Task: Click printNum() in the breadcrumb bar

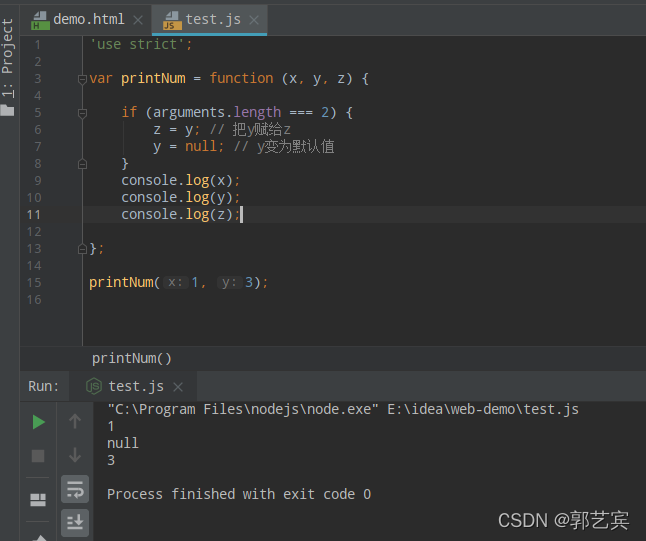Action: (131, 358)
